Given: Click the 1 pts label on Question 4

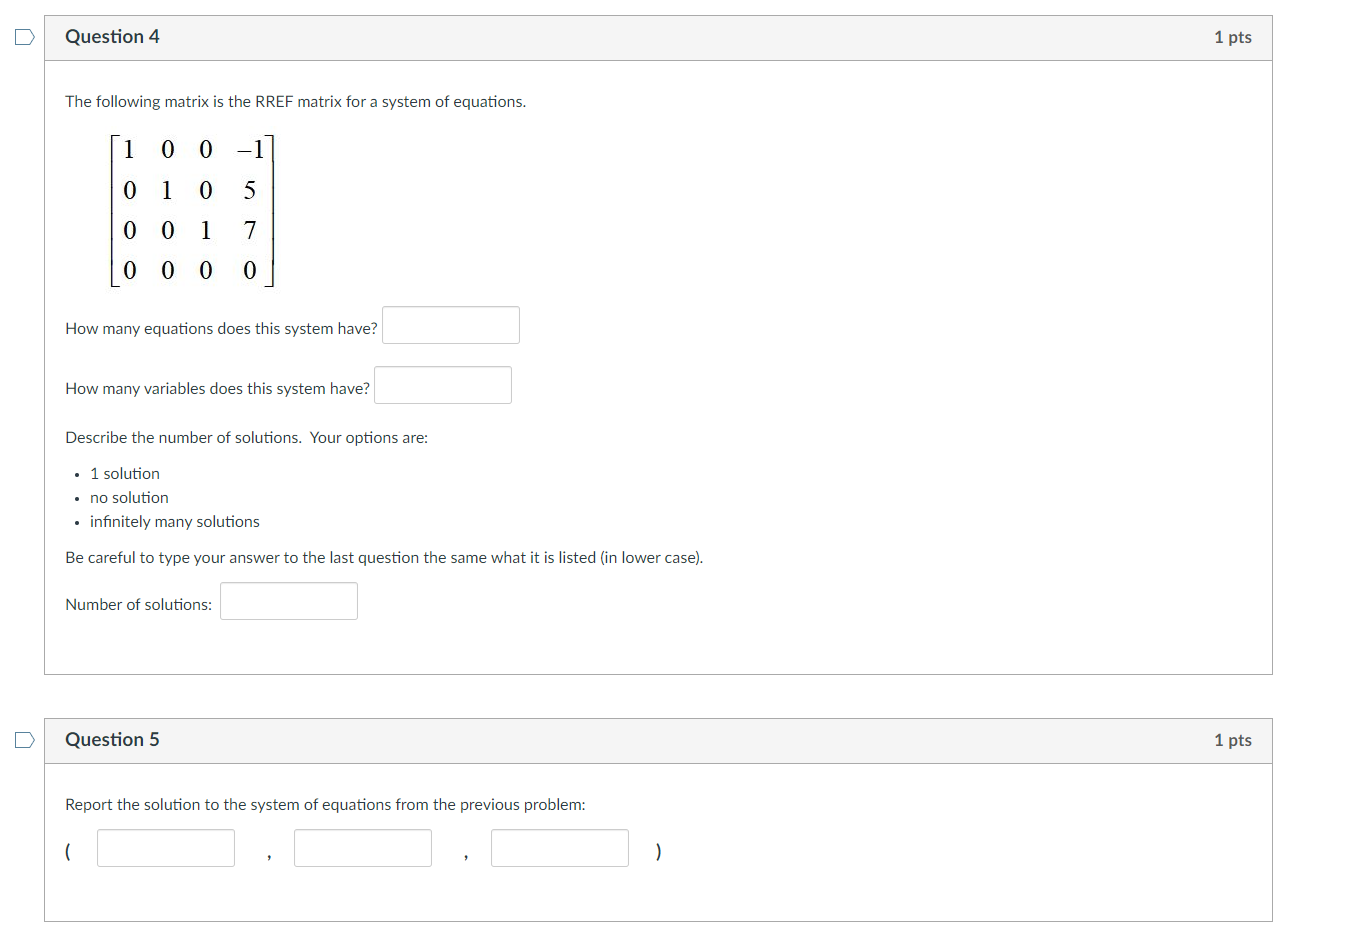Looking at the screenshot, I should (1232, 36).
